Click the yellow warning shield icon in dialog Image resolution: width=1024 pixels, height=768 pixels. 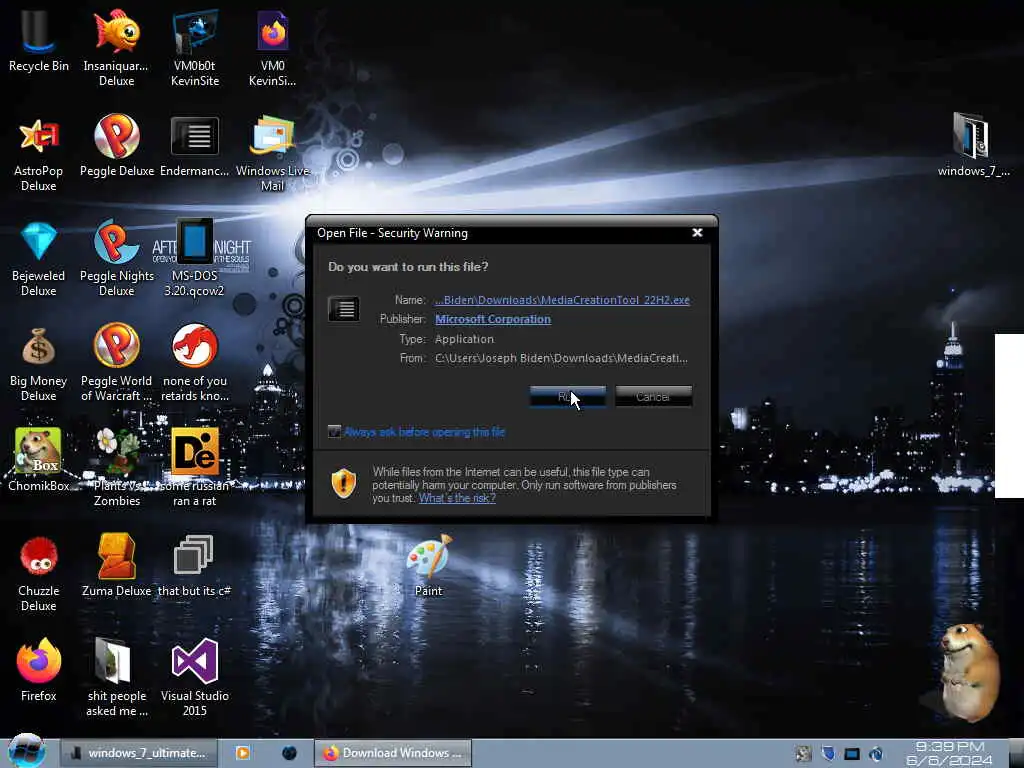click(344, 483)
